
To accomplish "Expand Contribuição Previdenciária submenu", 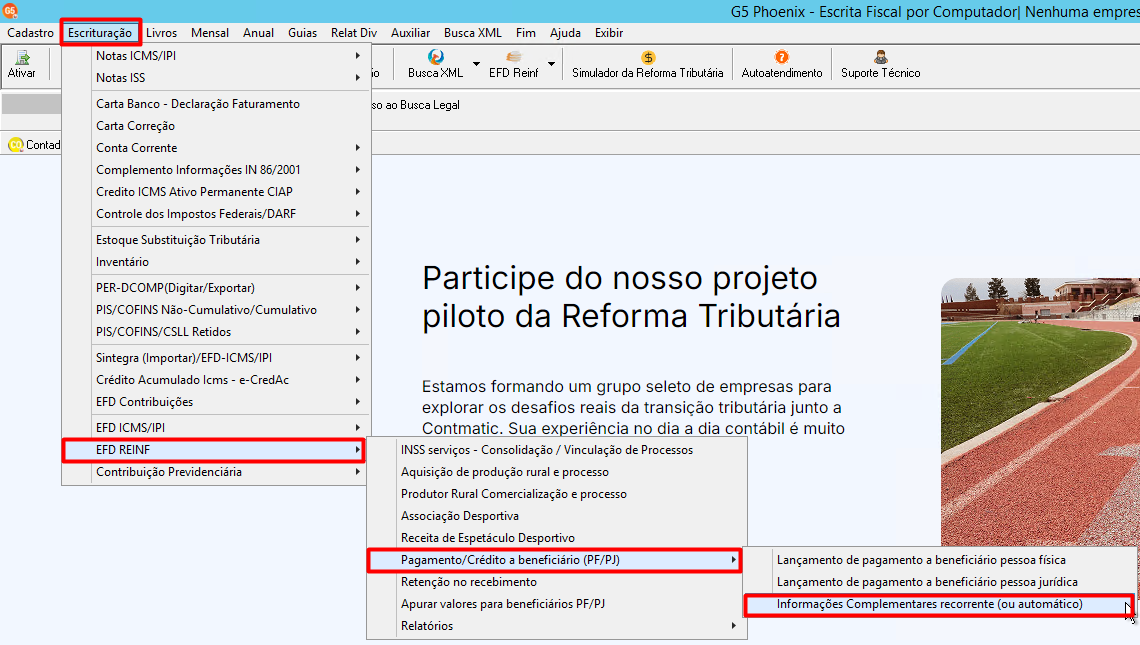I will click(x=358, y=472).
